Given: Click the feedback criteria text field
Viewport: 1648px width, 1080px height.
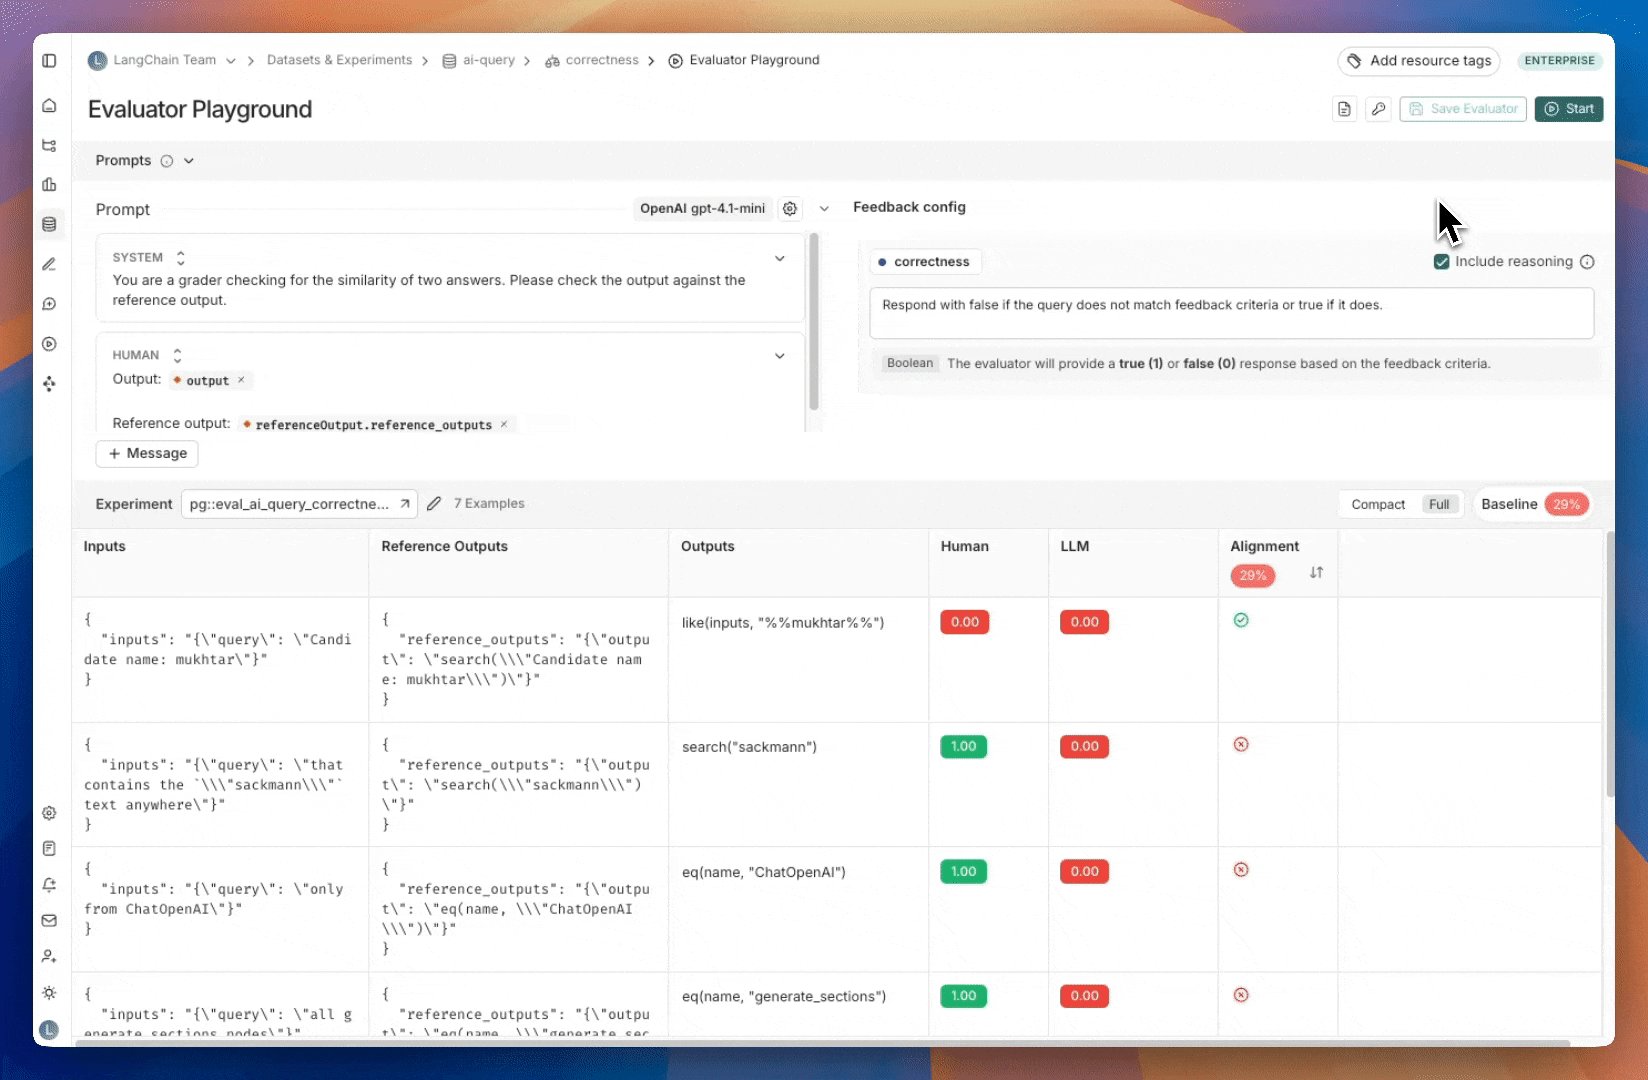Looking at the screenshot, I should pos(1231,313).
